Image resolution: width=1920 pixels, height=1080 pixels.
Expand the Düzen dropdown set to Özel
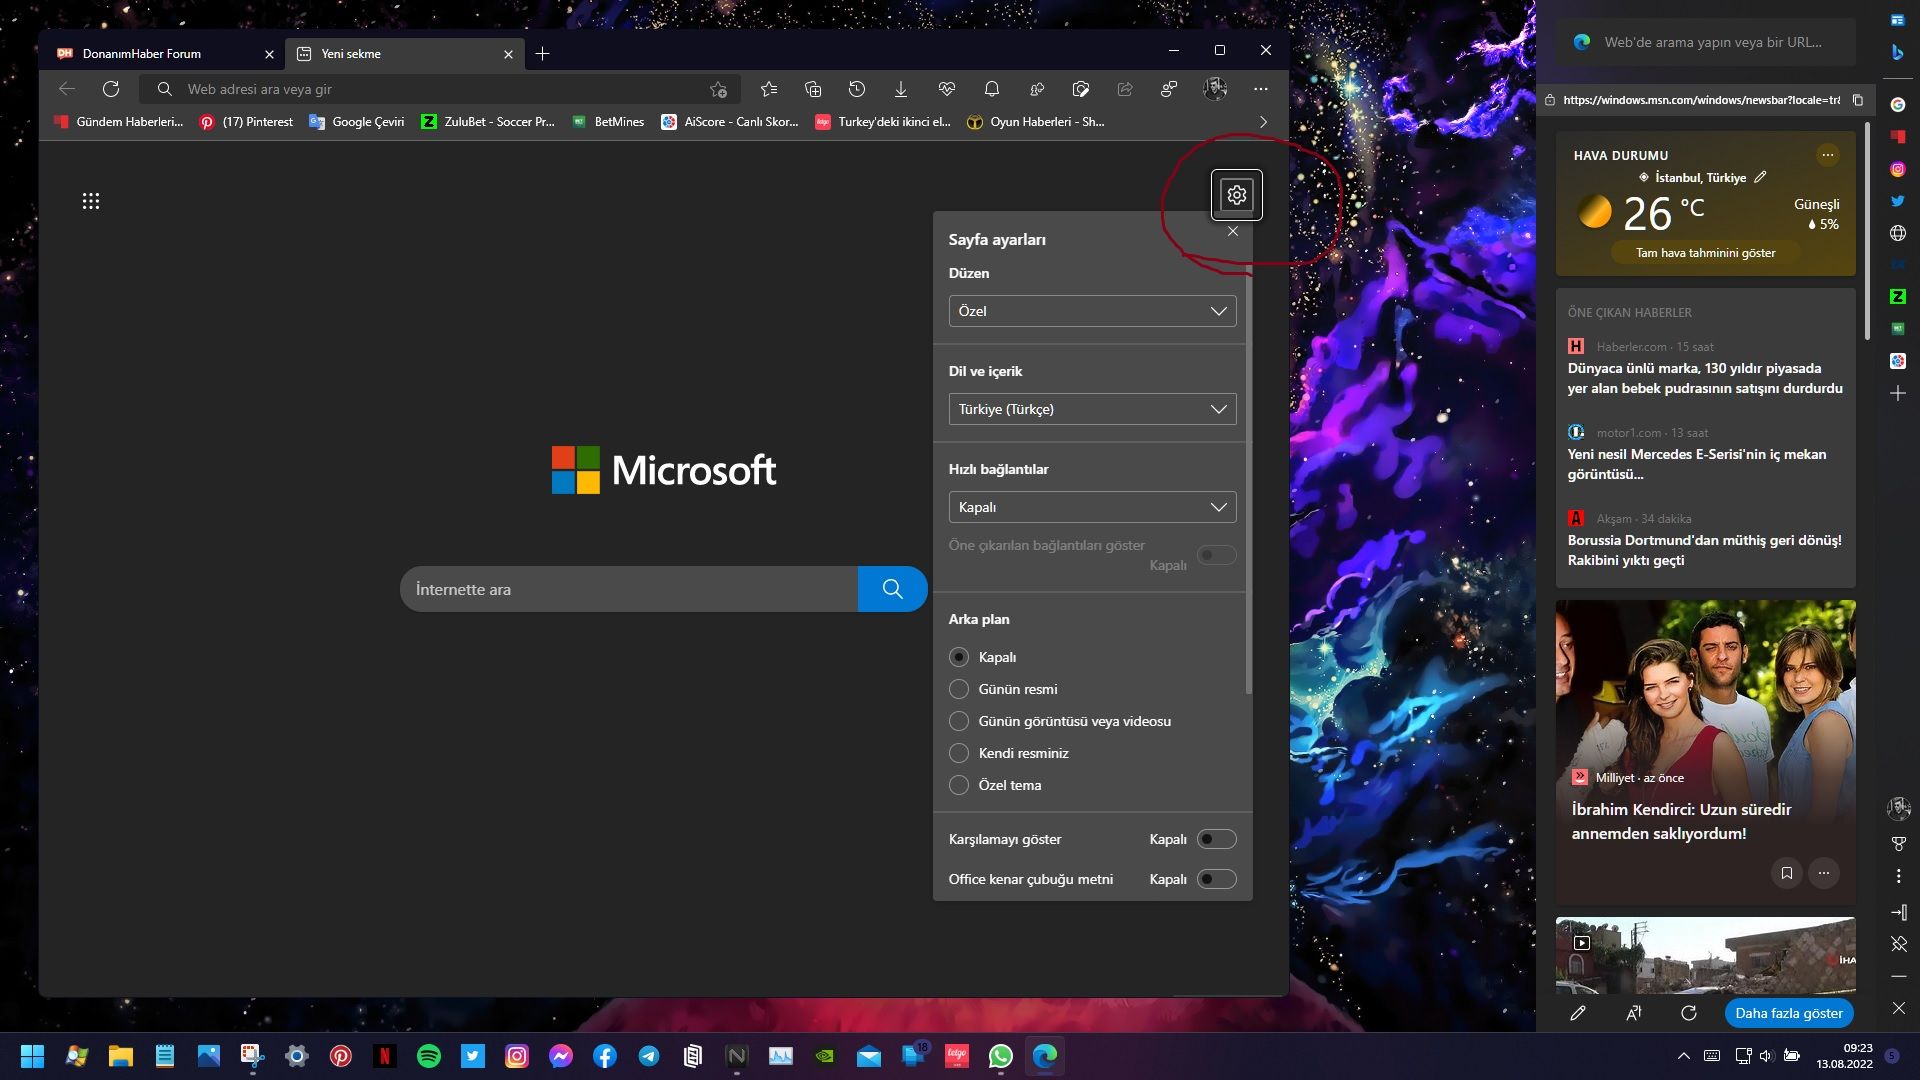pyautogui.click(x=1092, y=311)
